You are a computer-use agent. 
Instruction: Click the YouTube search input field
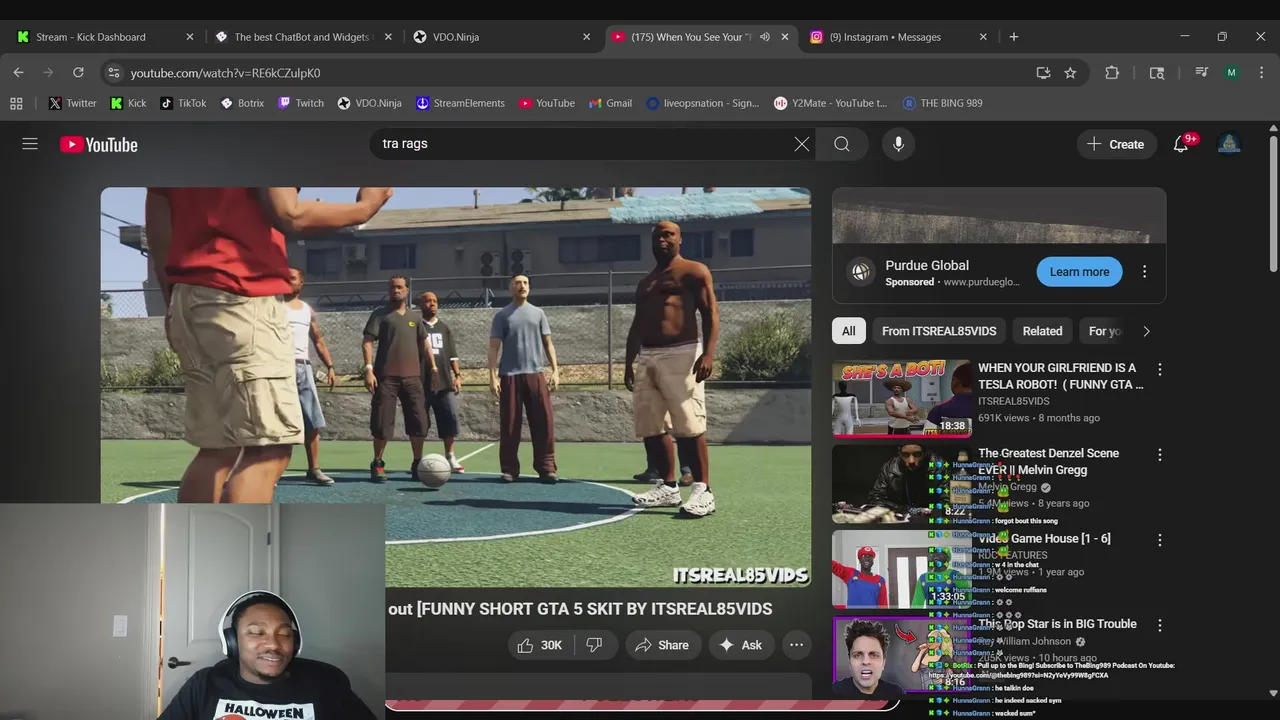[580, 144]
